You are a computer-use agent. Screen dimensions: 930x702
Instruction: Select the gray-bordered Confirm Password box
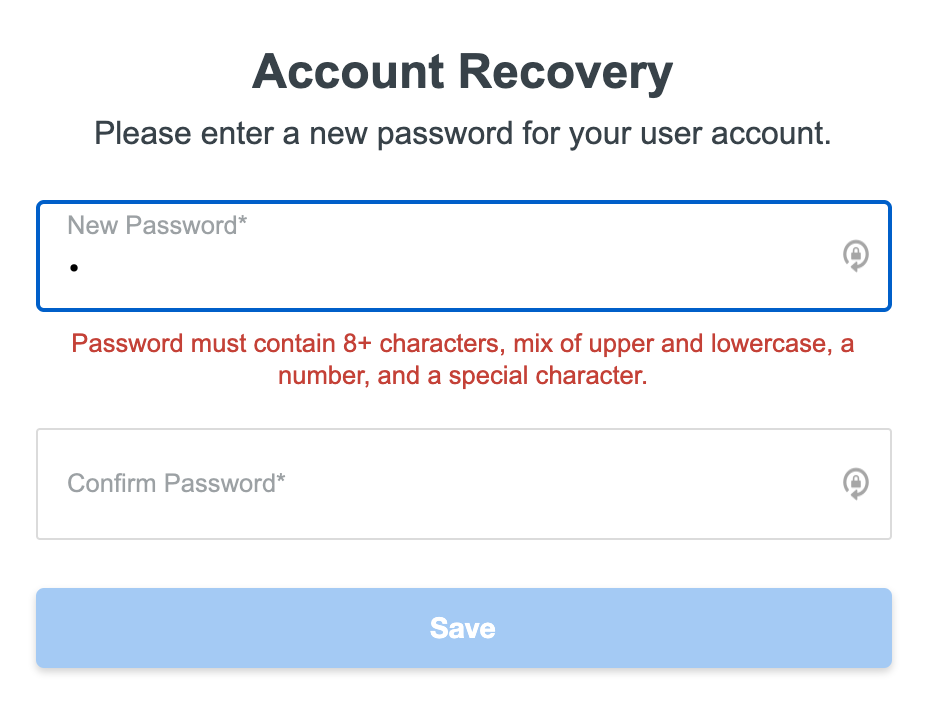[464, 484]
